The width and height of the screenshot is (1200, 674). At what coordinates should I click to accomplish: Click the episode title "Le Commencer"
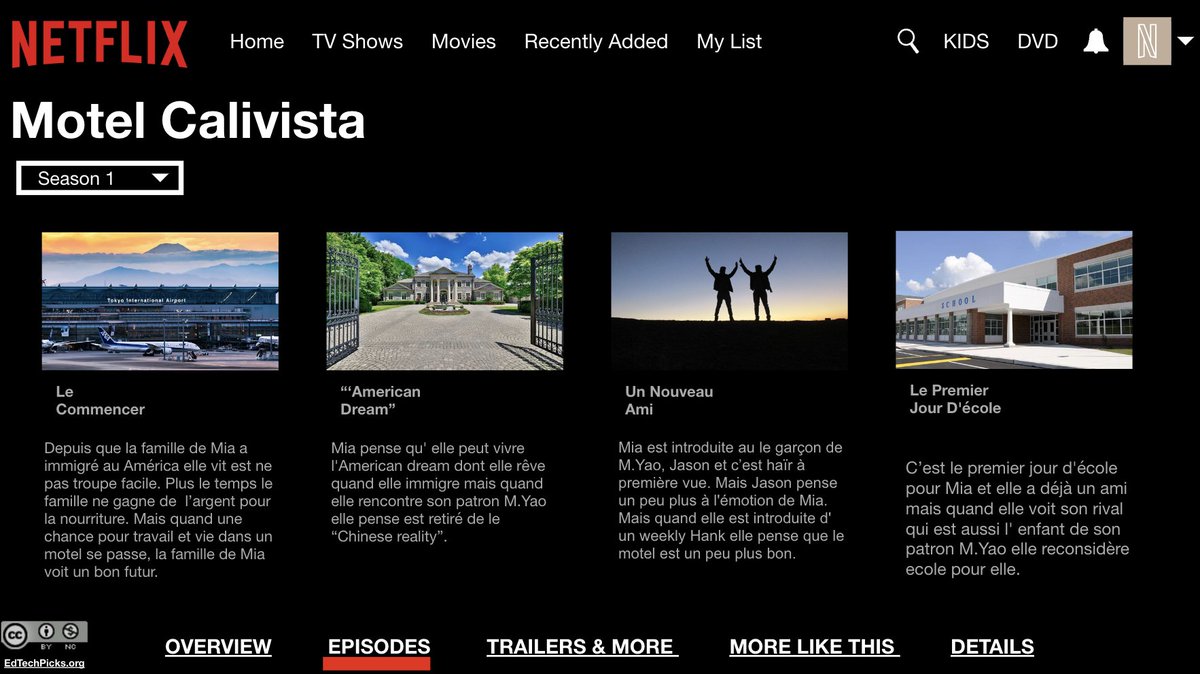[100, 400]
